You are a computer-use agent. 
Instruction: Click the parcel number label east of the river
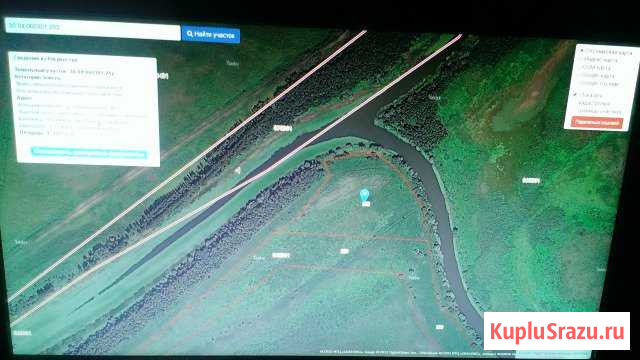tap(531, 180)
